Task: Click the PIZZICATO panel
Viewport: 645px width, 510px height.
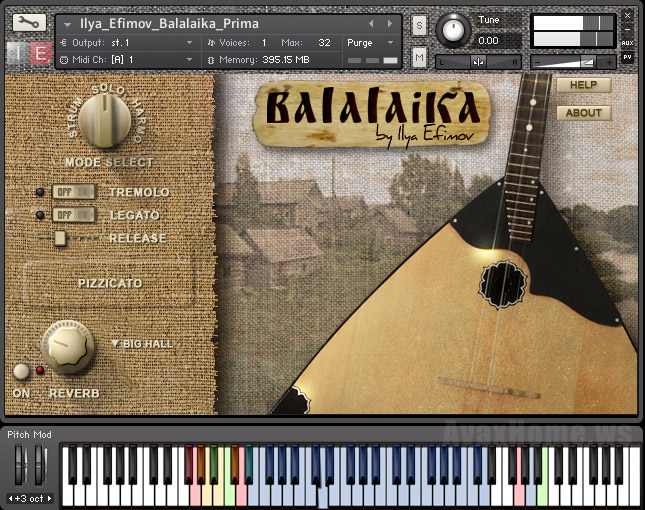Action: tap(109, 283)
